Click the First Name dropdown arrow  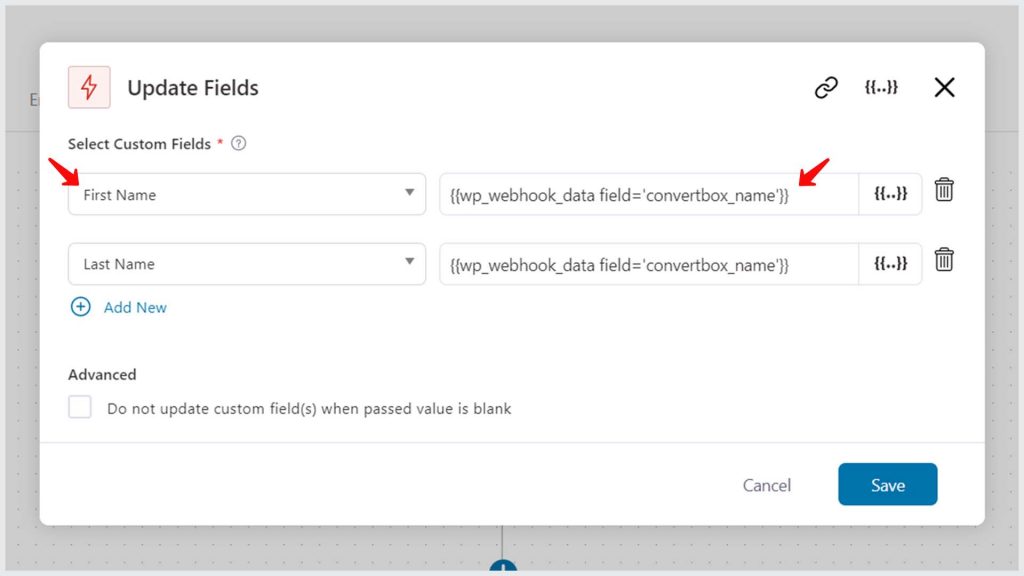pos(409,192)
